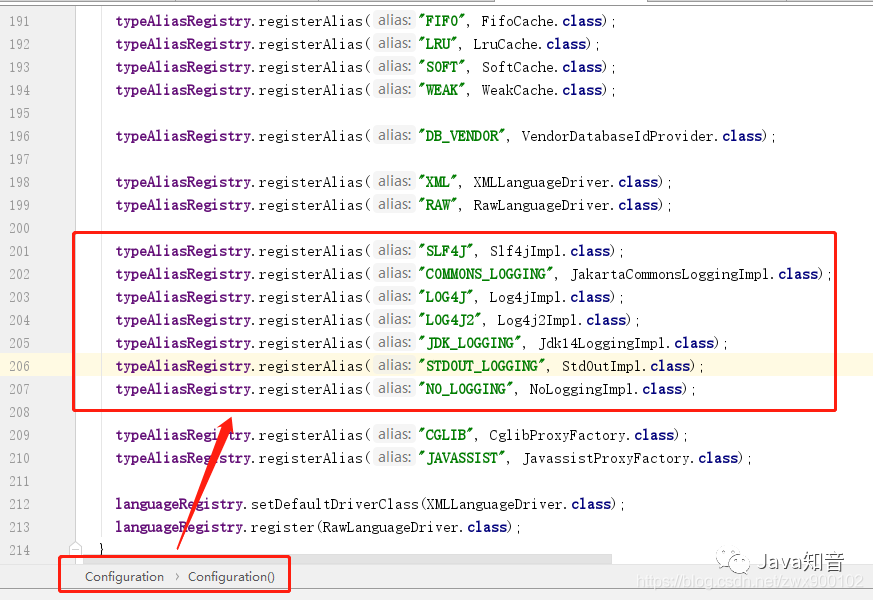Click the "RAW" alias string
The height and width of the screenshot is (600, 873).
[438, 205]
